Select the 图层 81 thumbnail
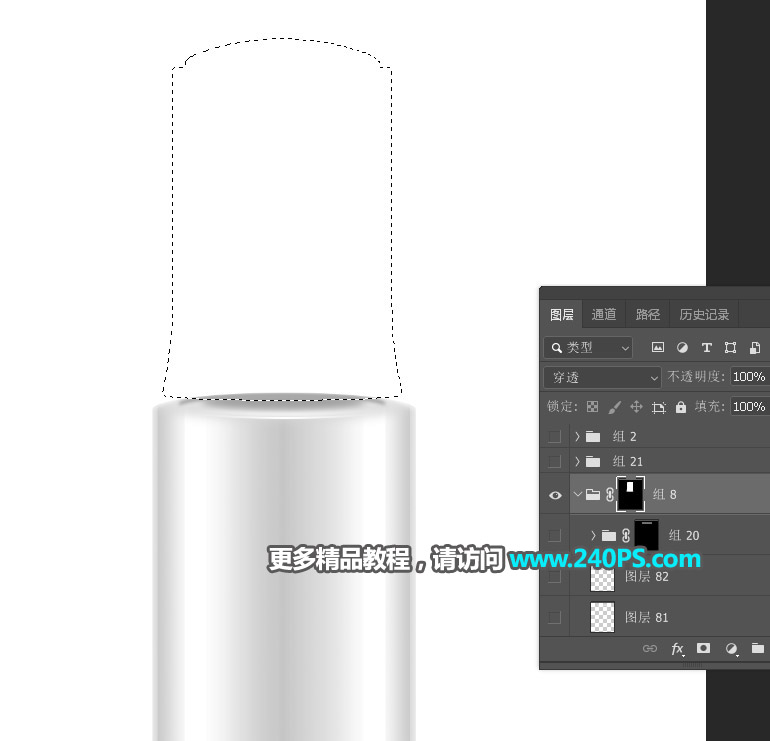The width and height of the screenshot is (770, 741). (602, 617)
